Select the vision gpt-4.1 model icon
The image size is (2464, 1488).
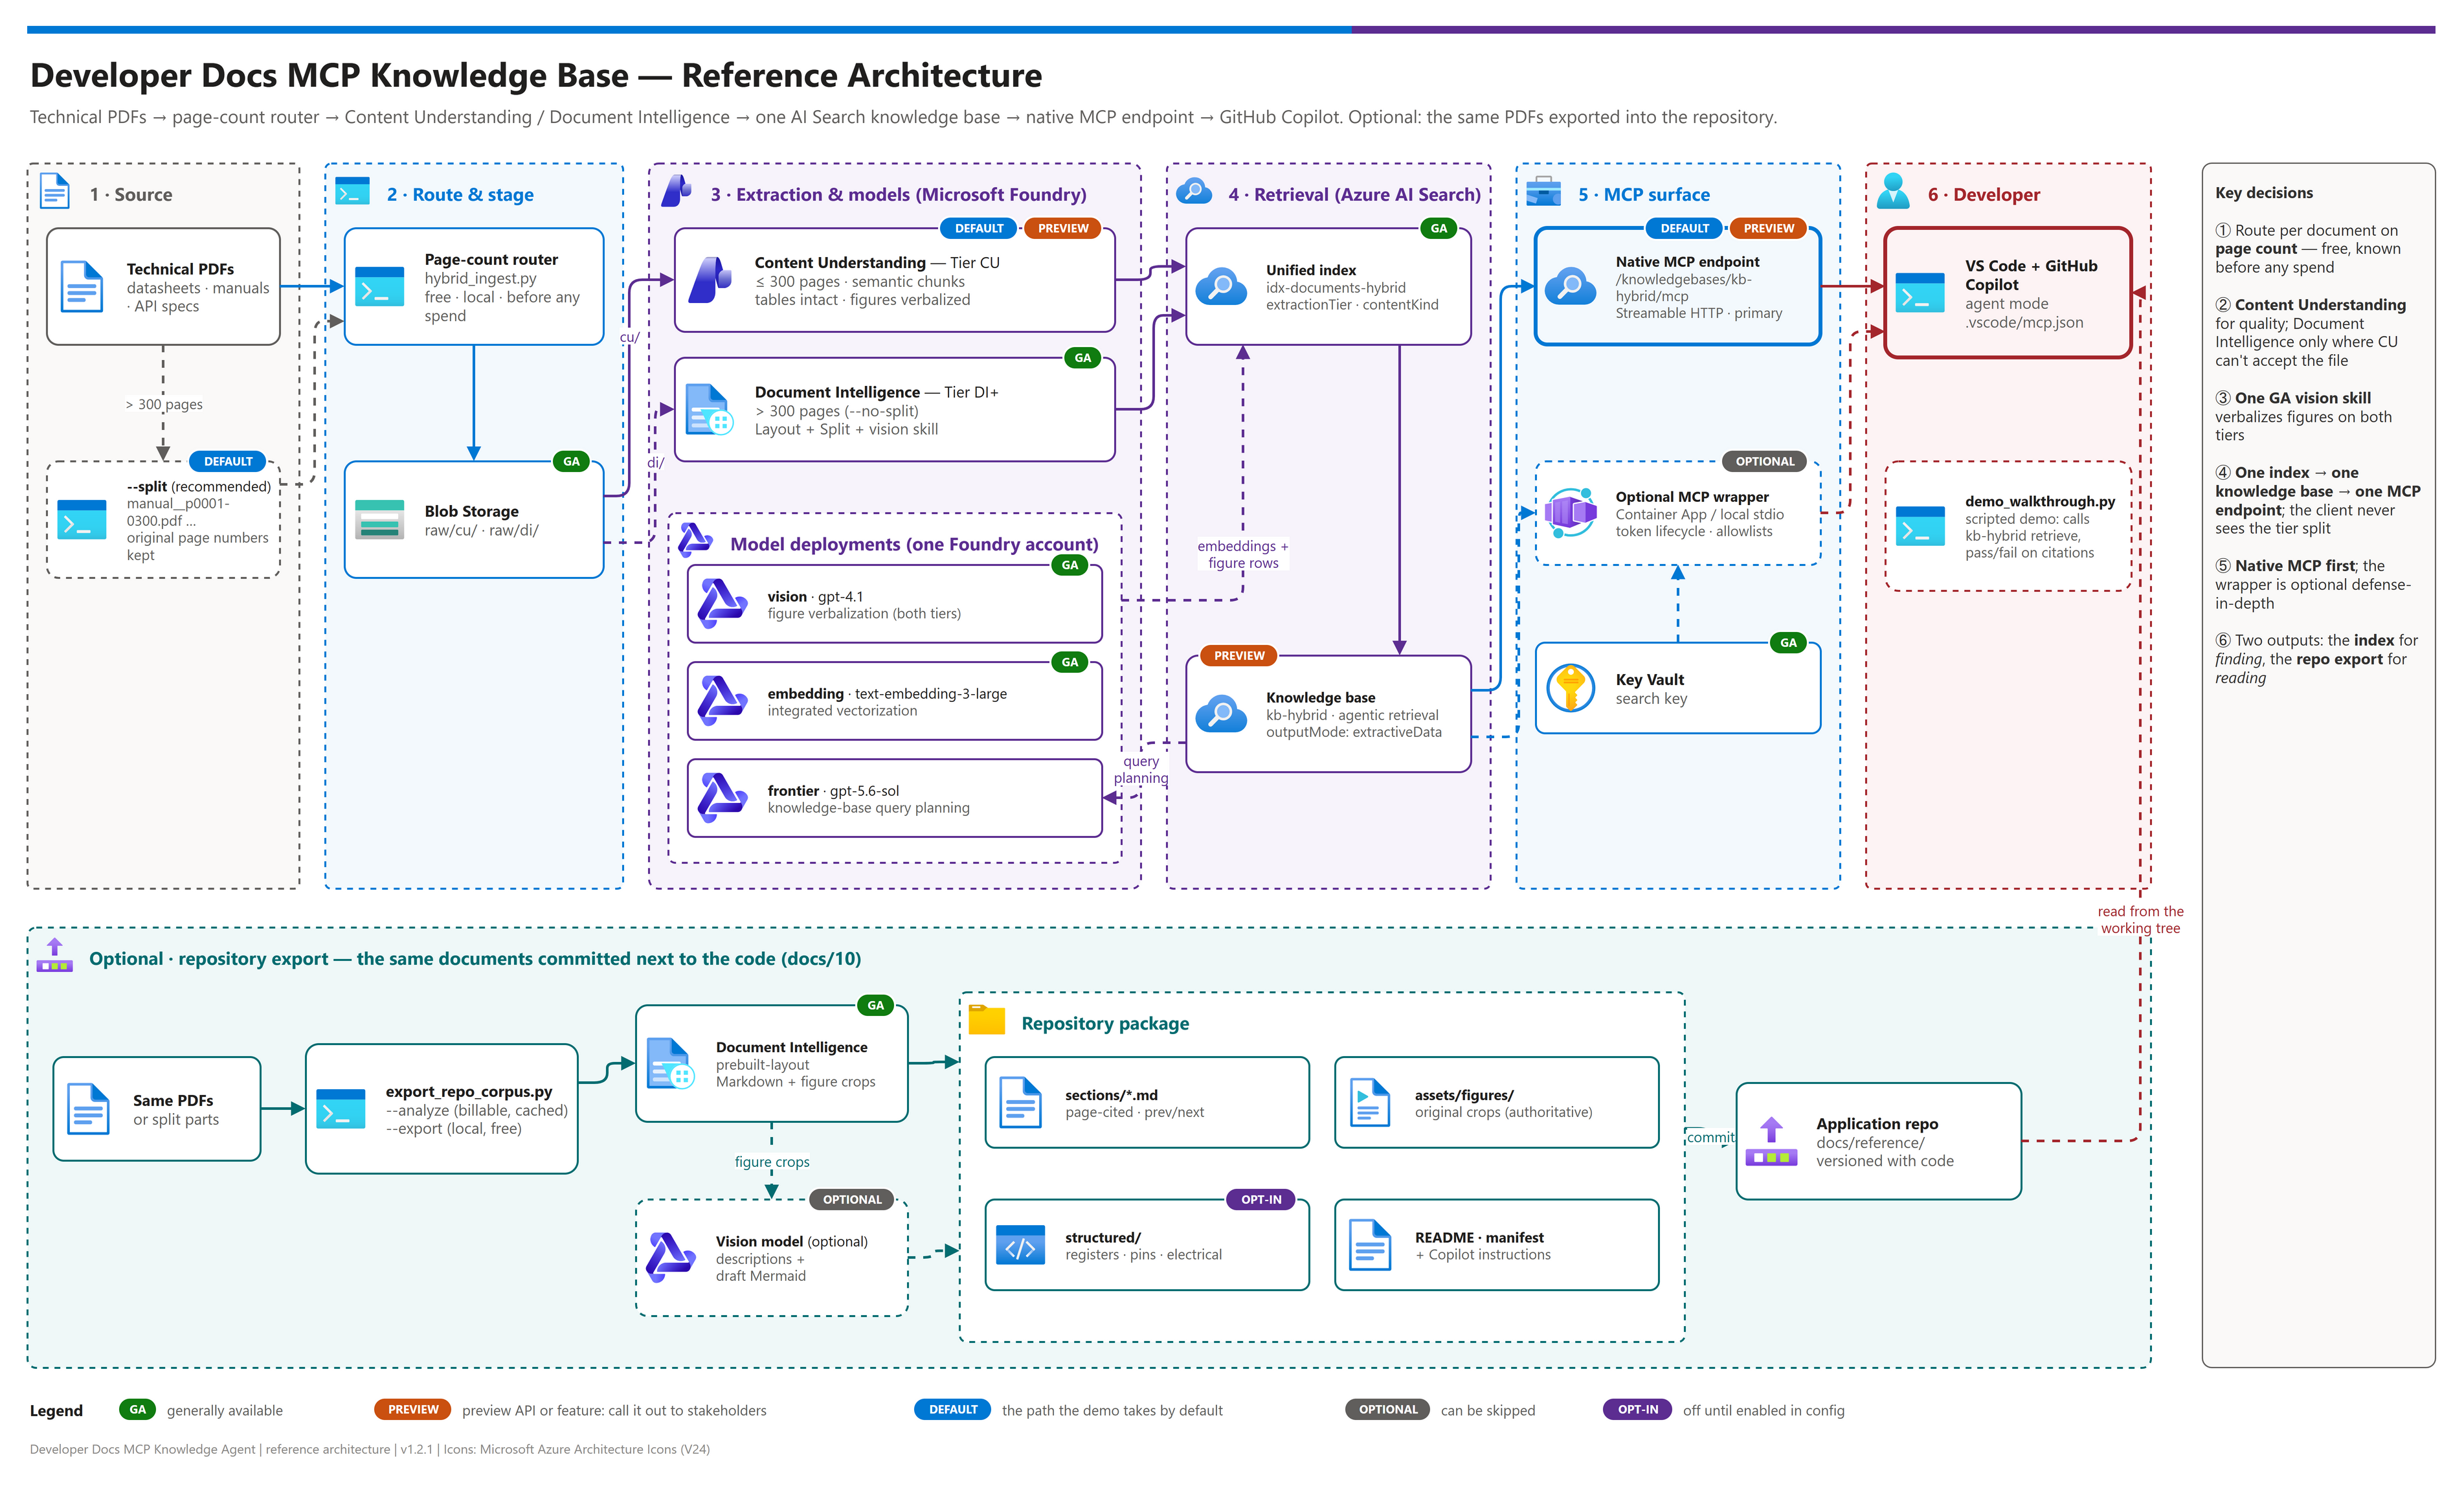722,603
